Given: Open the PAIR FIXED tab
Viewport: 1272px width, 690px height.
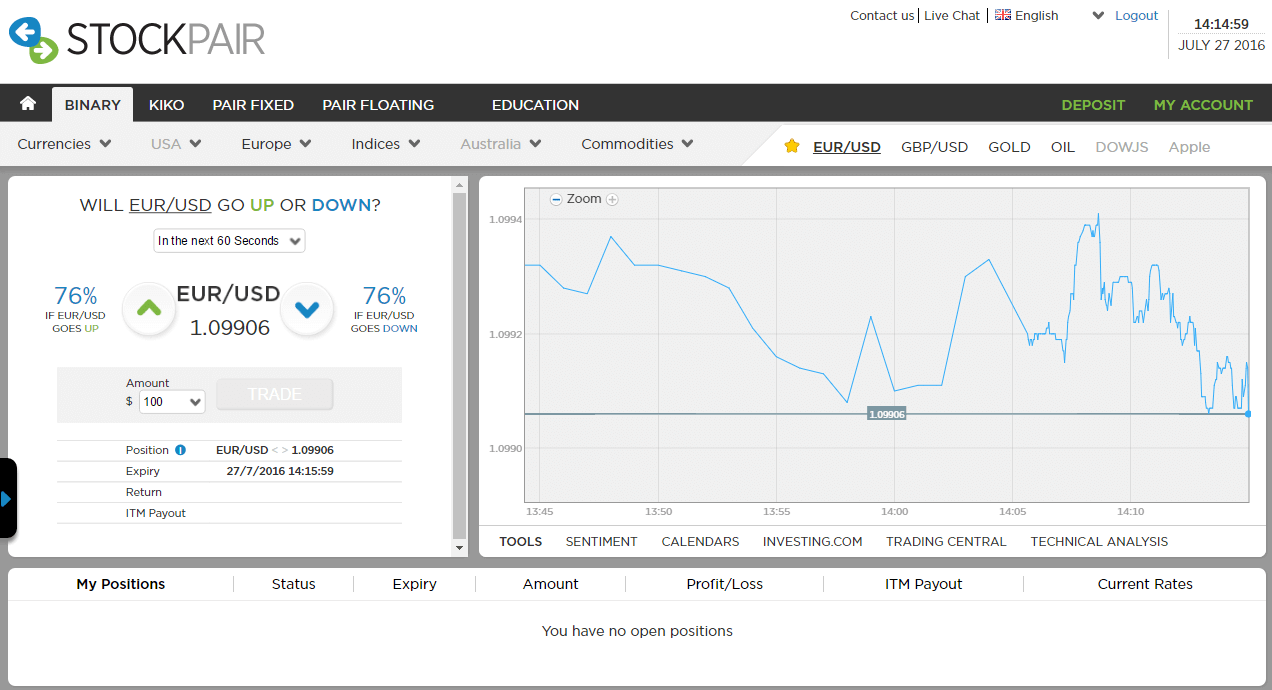Looking at the screenshot, I should coord(253,104).
